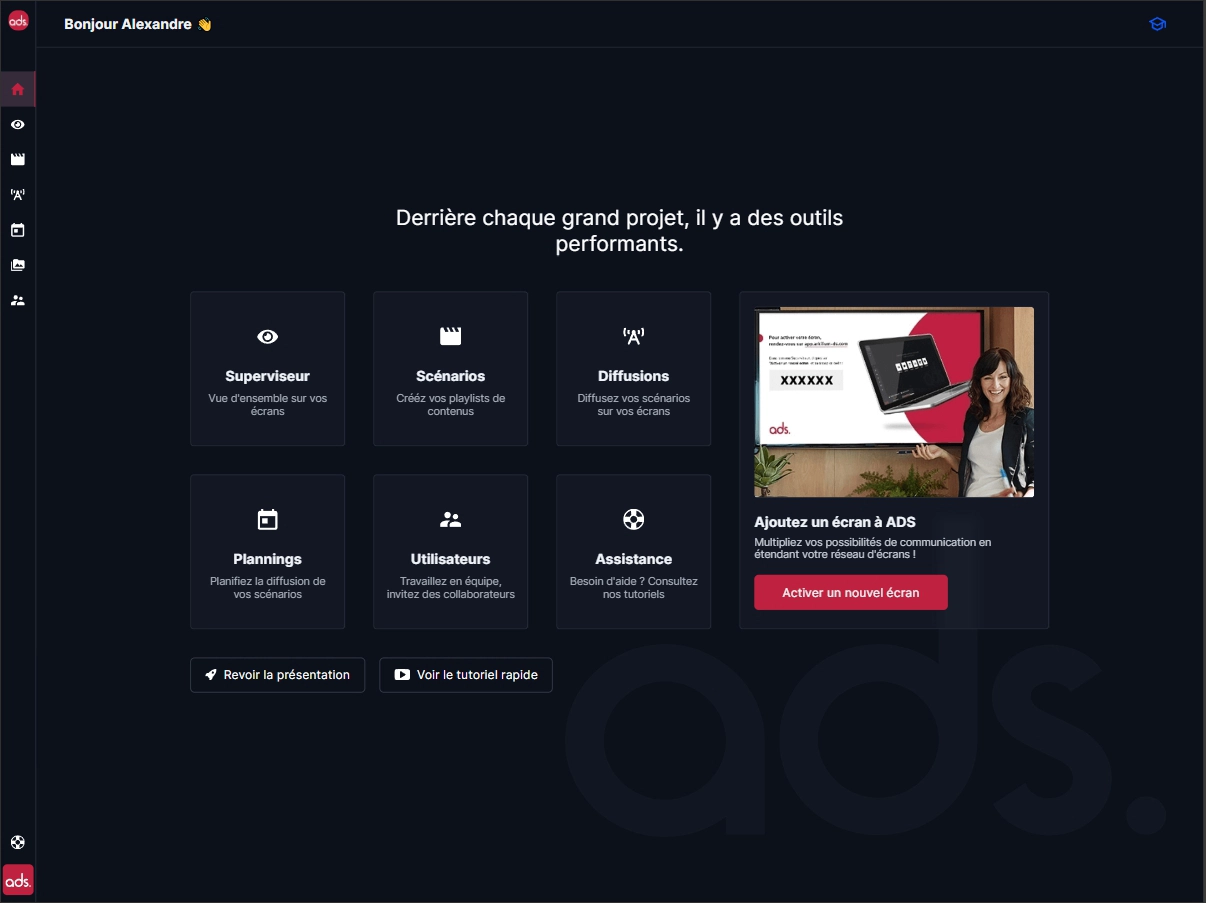The image size is (1206, 903).
Task: Click the broadcast icon in the Diffusions card
Action: [633, 336]
